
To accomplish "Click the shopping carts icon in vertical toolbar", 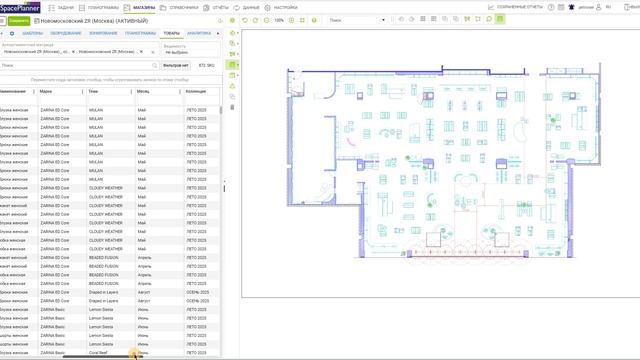I will (232, 54).
